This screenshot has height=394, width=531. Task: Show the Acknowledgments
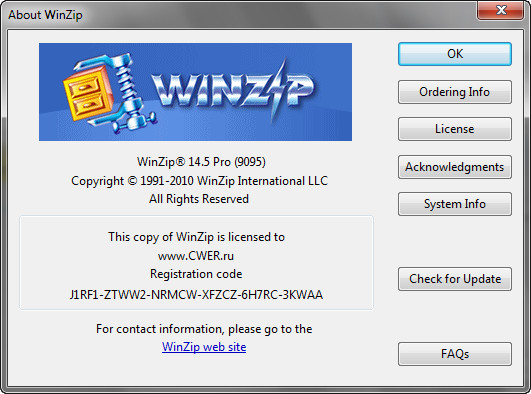pos(455,167)
